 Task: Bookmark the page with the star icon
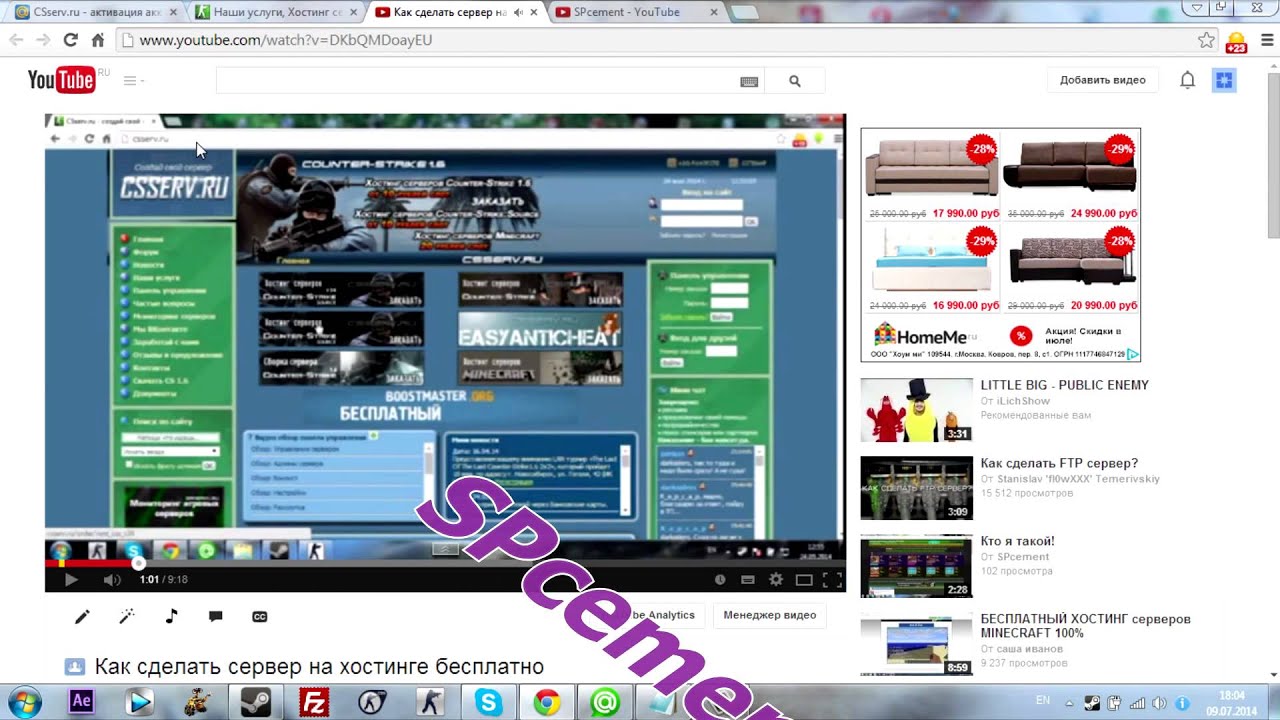[x=1206, y=40]
